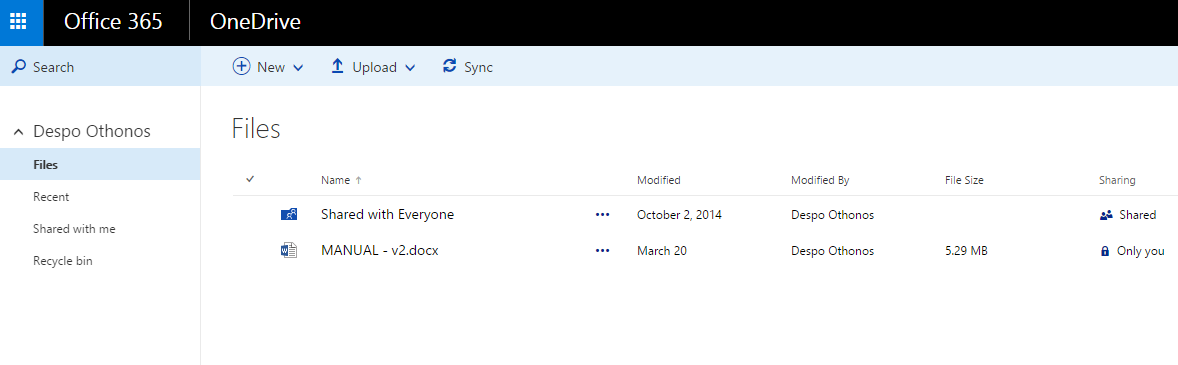Collapse the Despo Othonos section chevron
1178x365 pixels.
[x=20, y=132]
